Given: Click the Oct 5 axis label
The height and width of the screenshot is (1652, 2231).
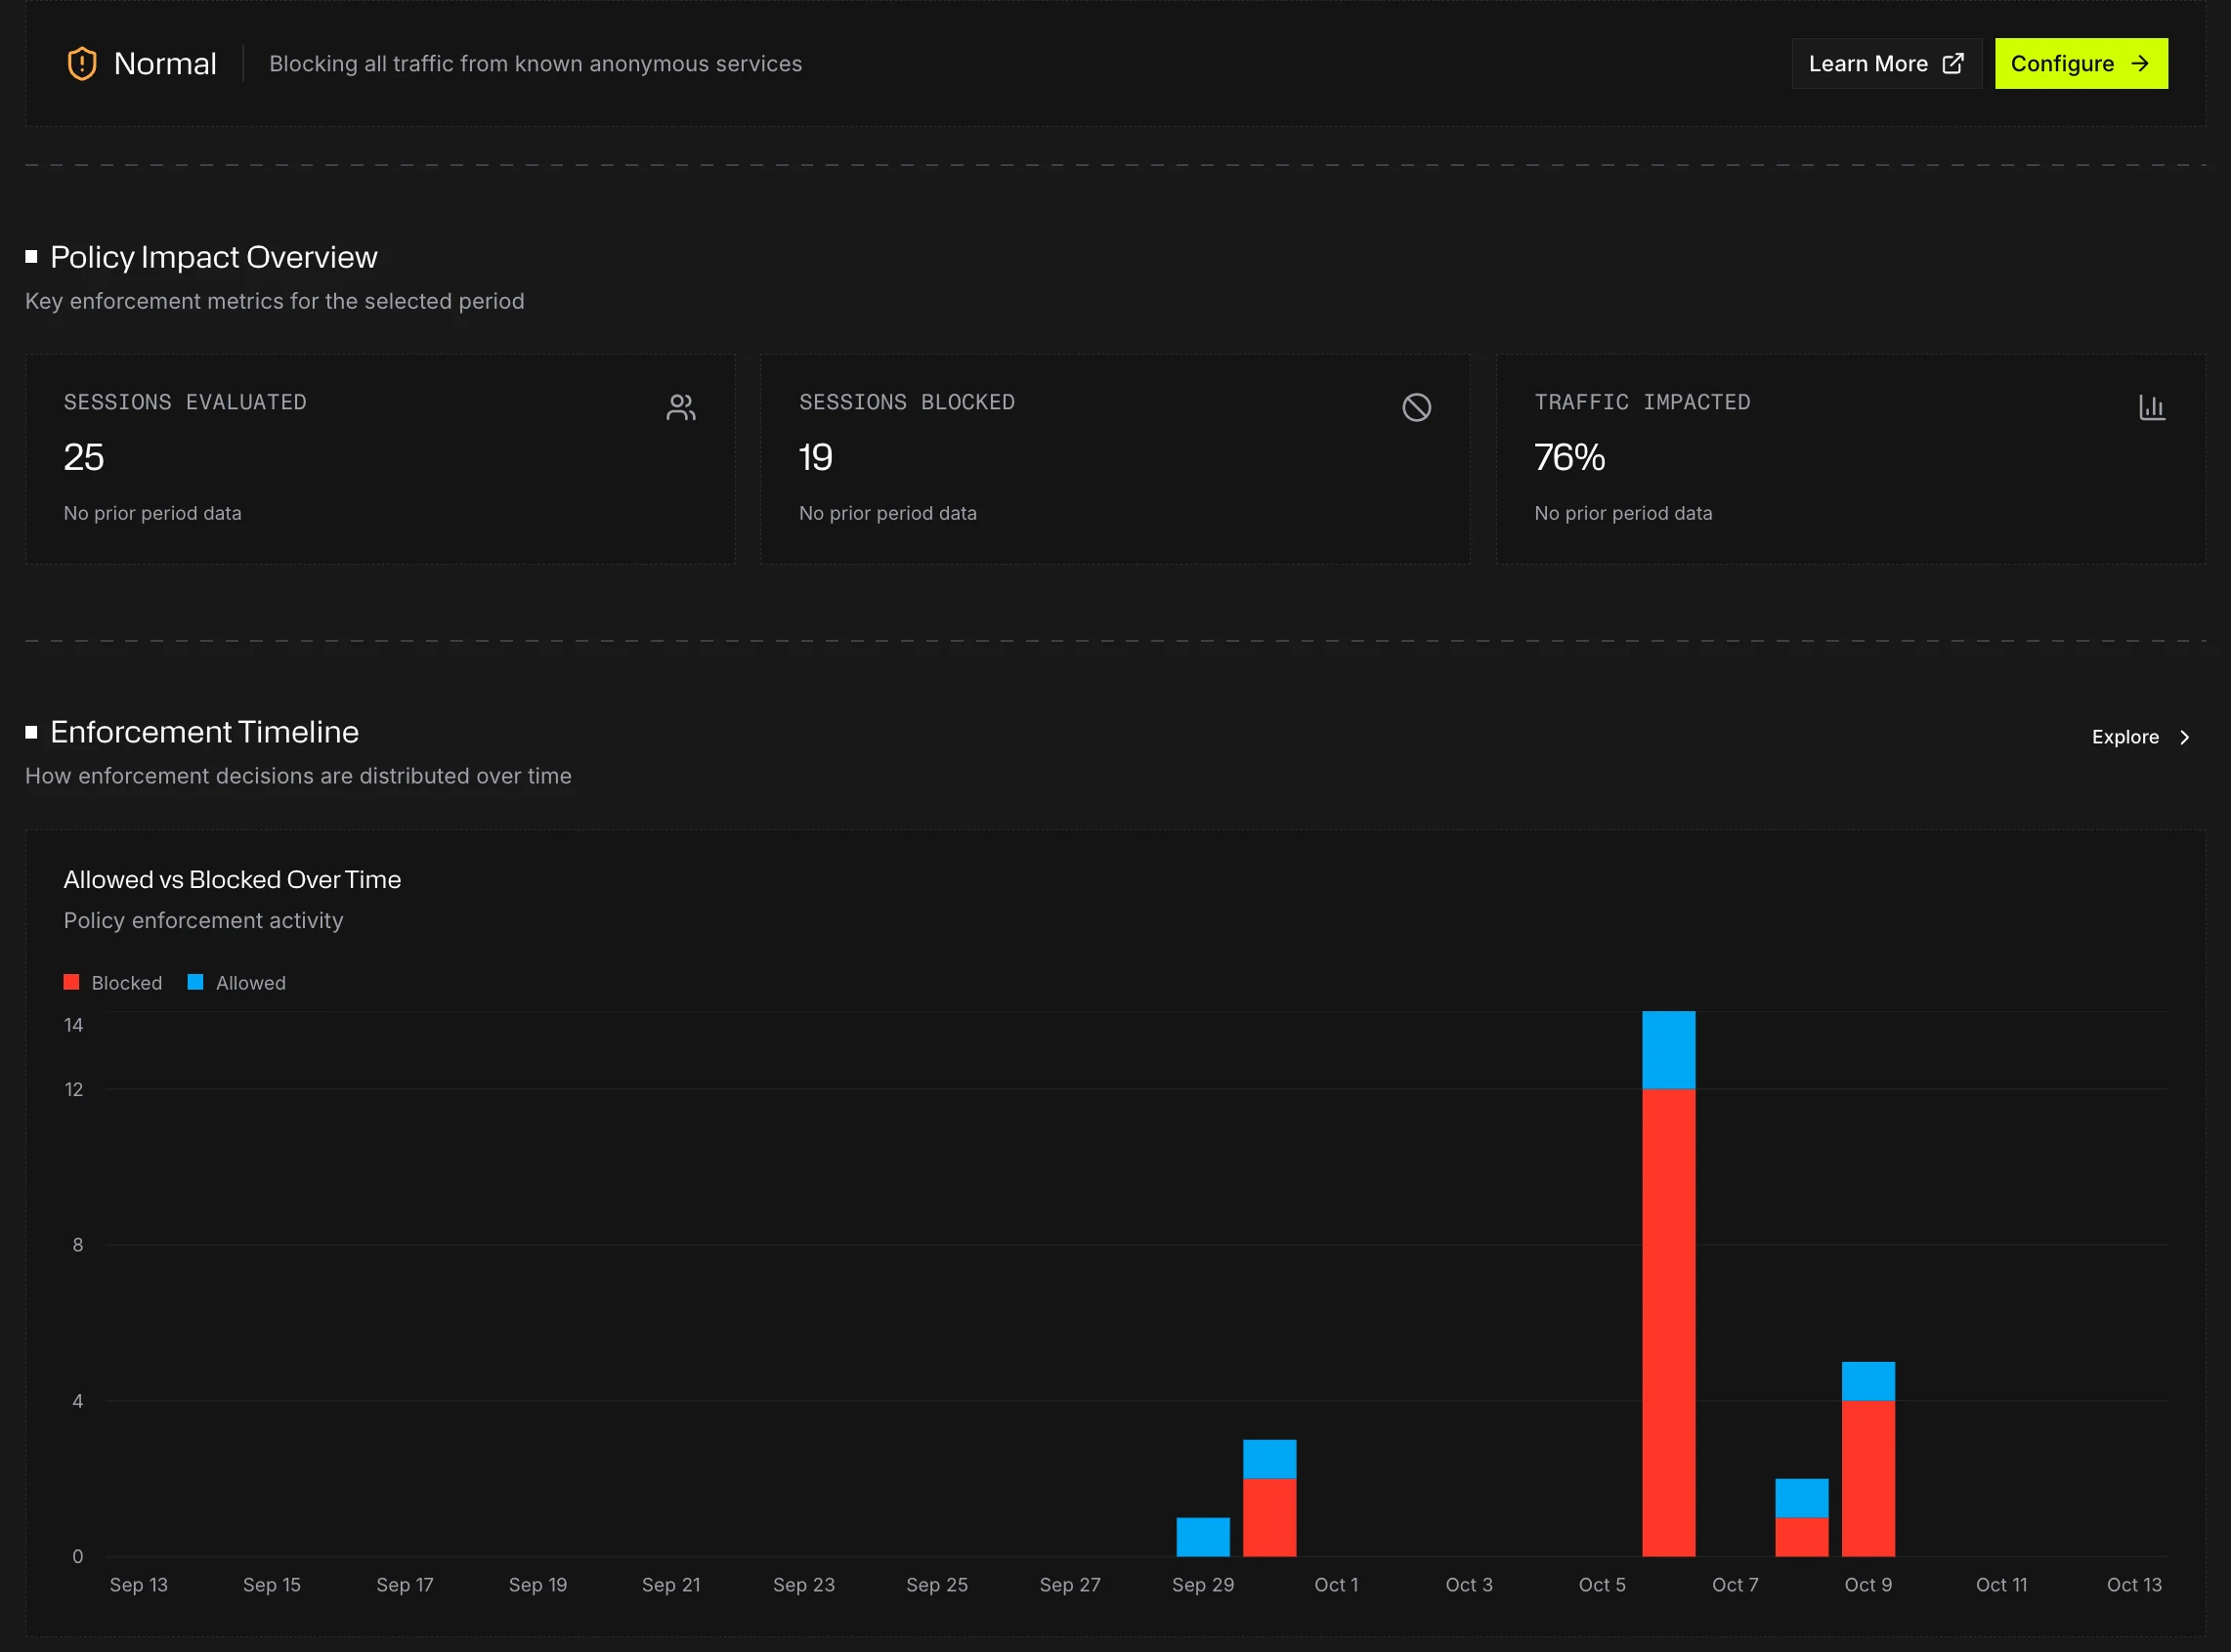Looking at the screenshot, I should (x=1602, y=1584).
